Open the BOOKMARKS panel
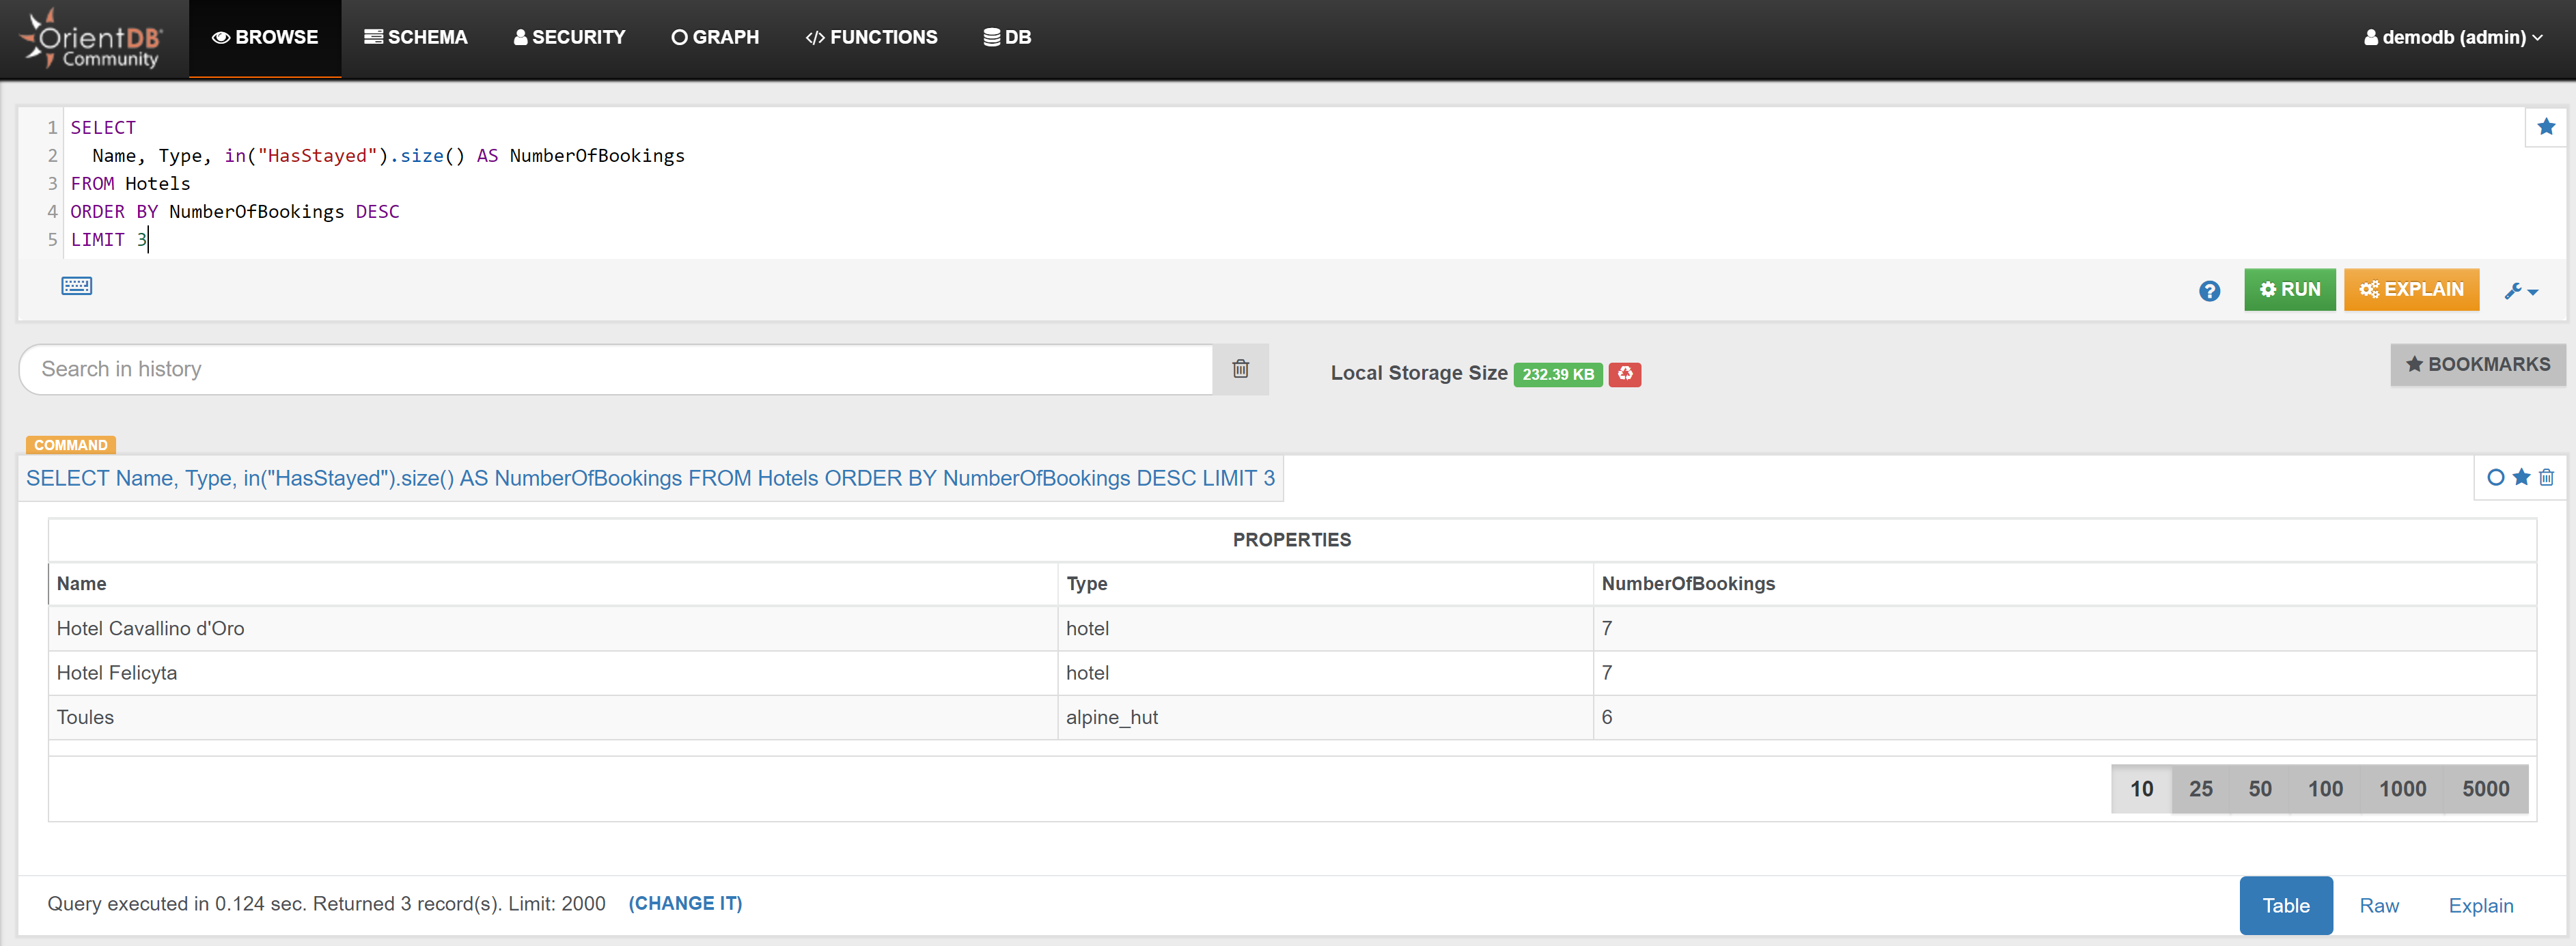The image size is (2576, 946). click(x=2477, y=365)
